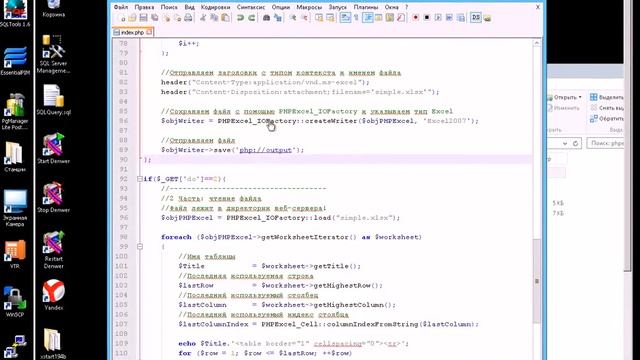Viewport: 640px width, 360px height.
Task: Click the SQLTools 1.6 desktop icon
Action: pos(15,13)
